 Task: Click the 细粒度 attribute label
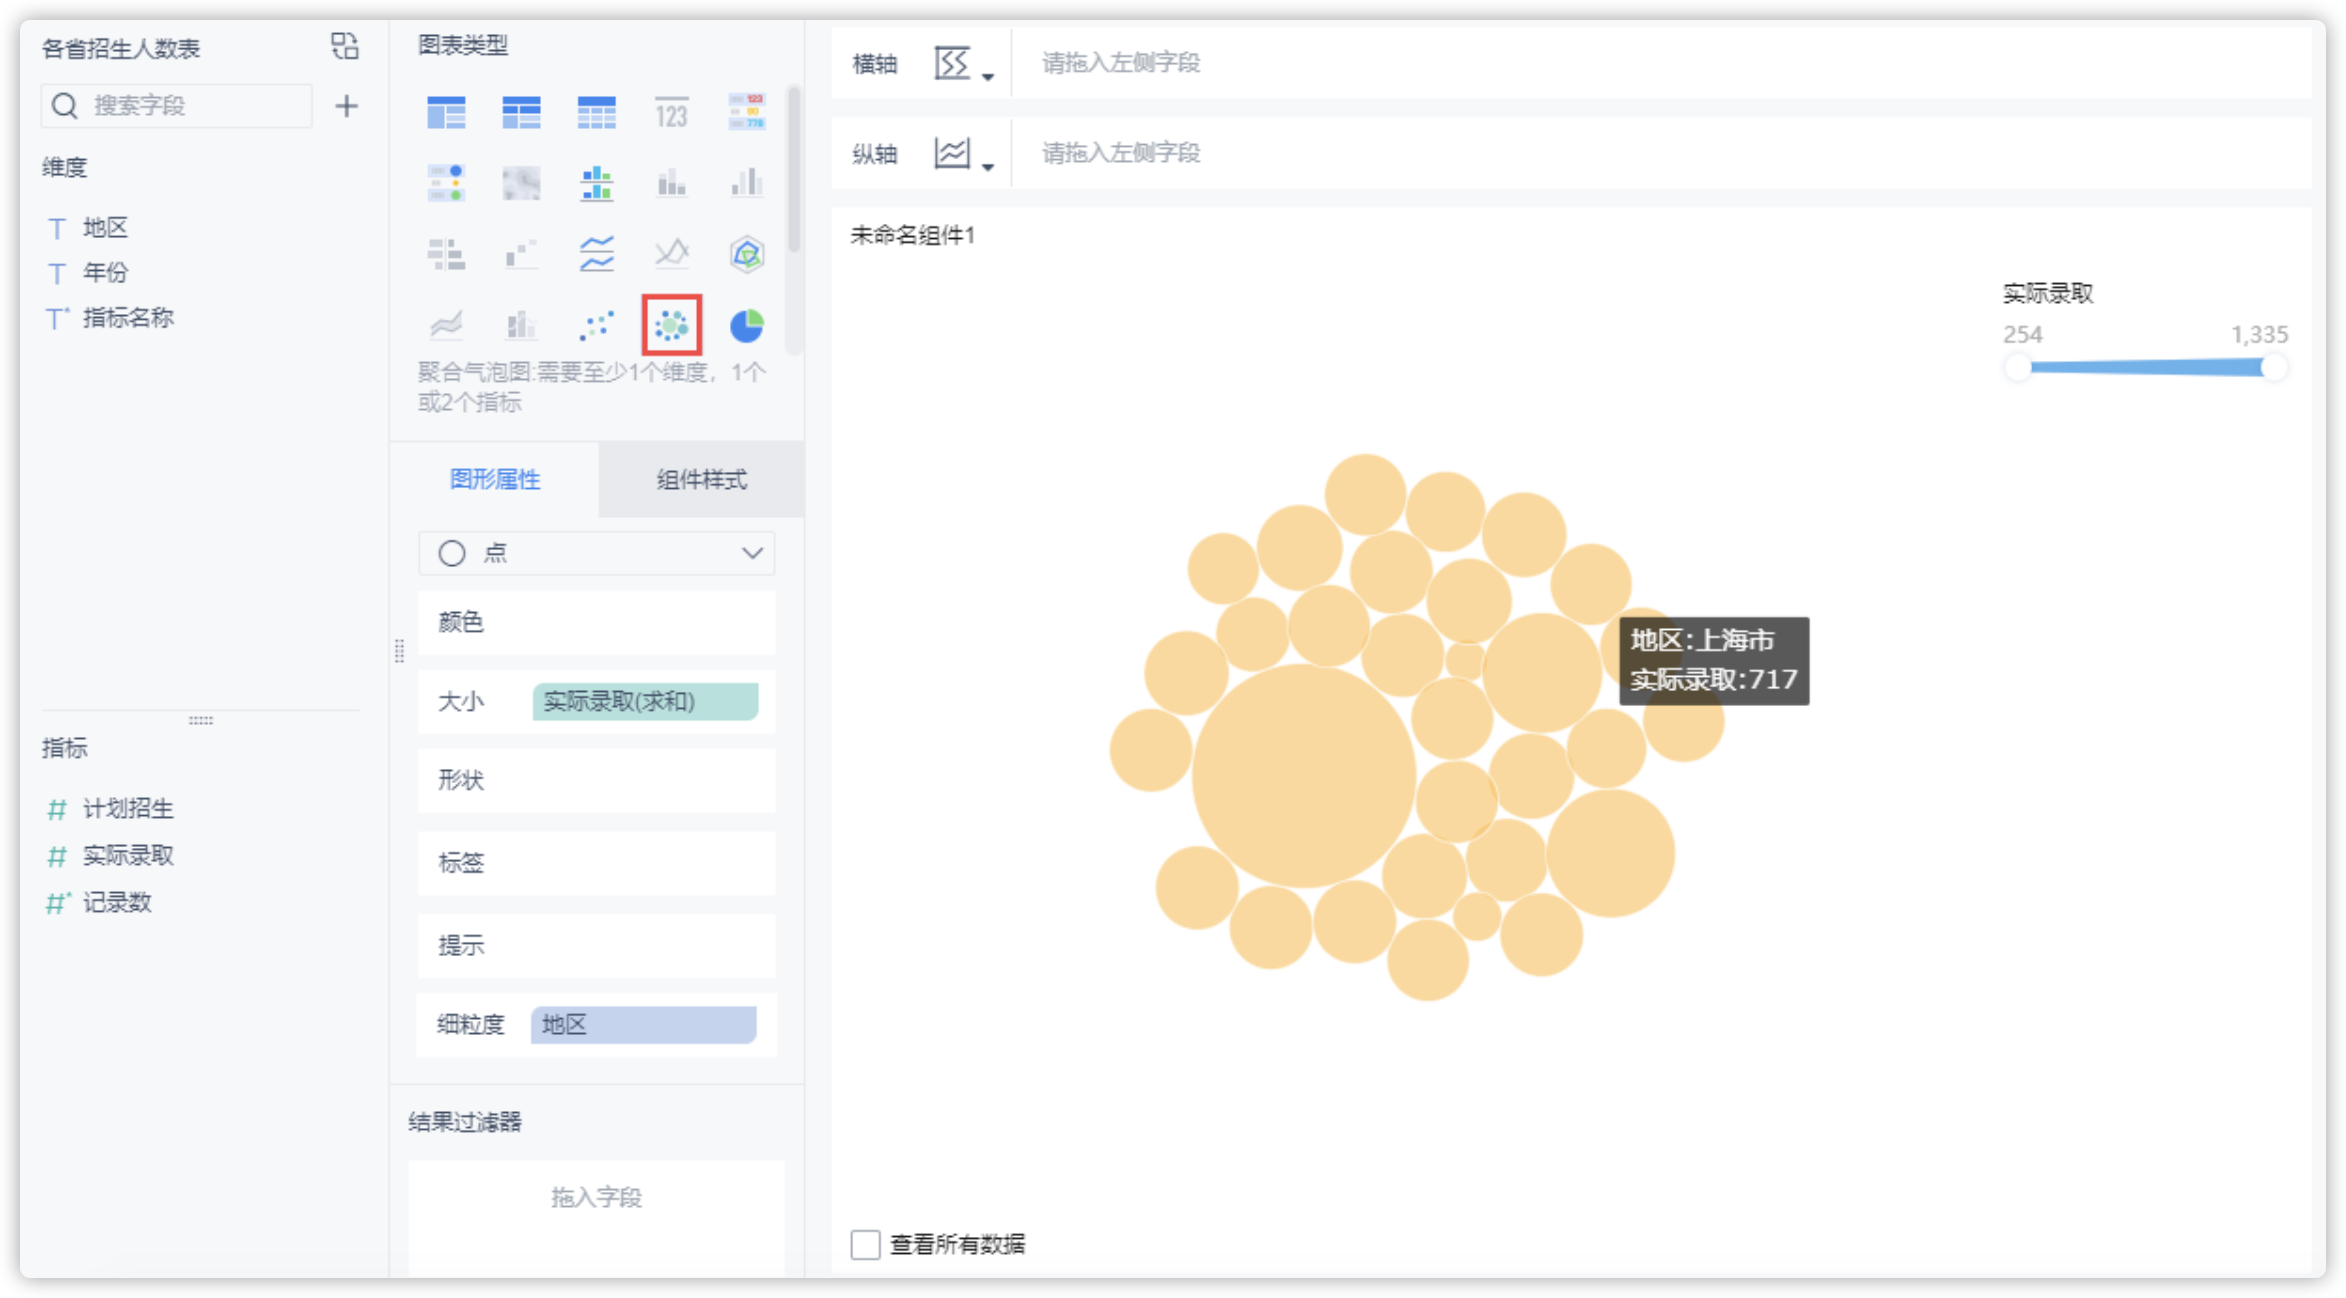click(471, 1024)
